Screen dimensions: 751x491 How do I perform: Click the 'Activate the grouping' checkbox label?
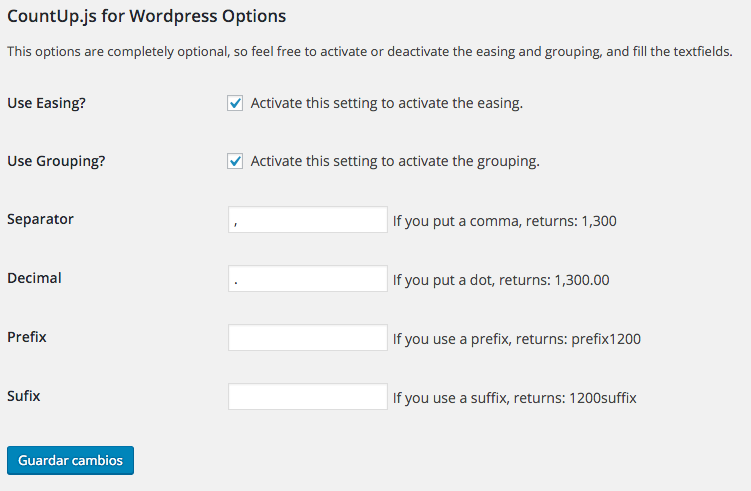point(395,161)
